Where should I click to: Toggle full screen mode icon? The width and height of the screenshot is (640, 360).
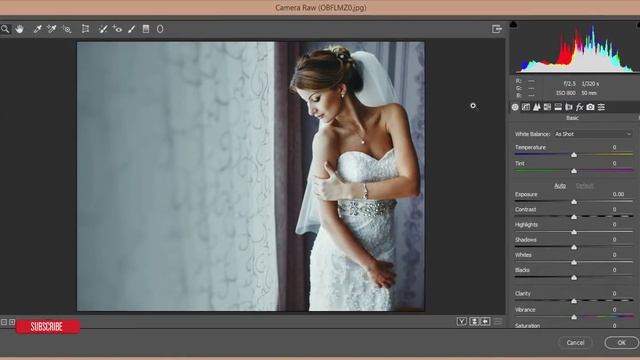[x=497, y=29]
